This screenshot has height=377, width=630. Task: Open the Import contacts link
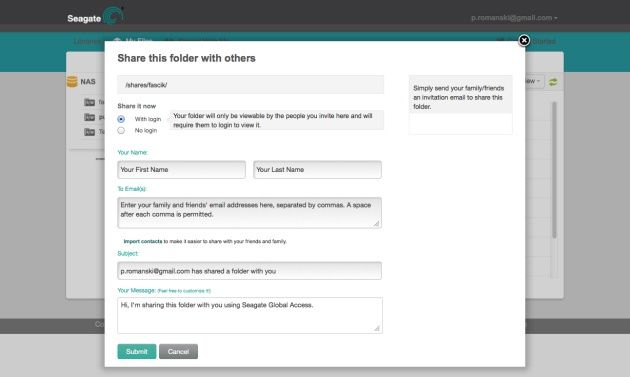point(143,241)
